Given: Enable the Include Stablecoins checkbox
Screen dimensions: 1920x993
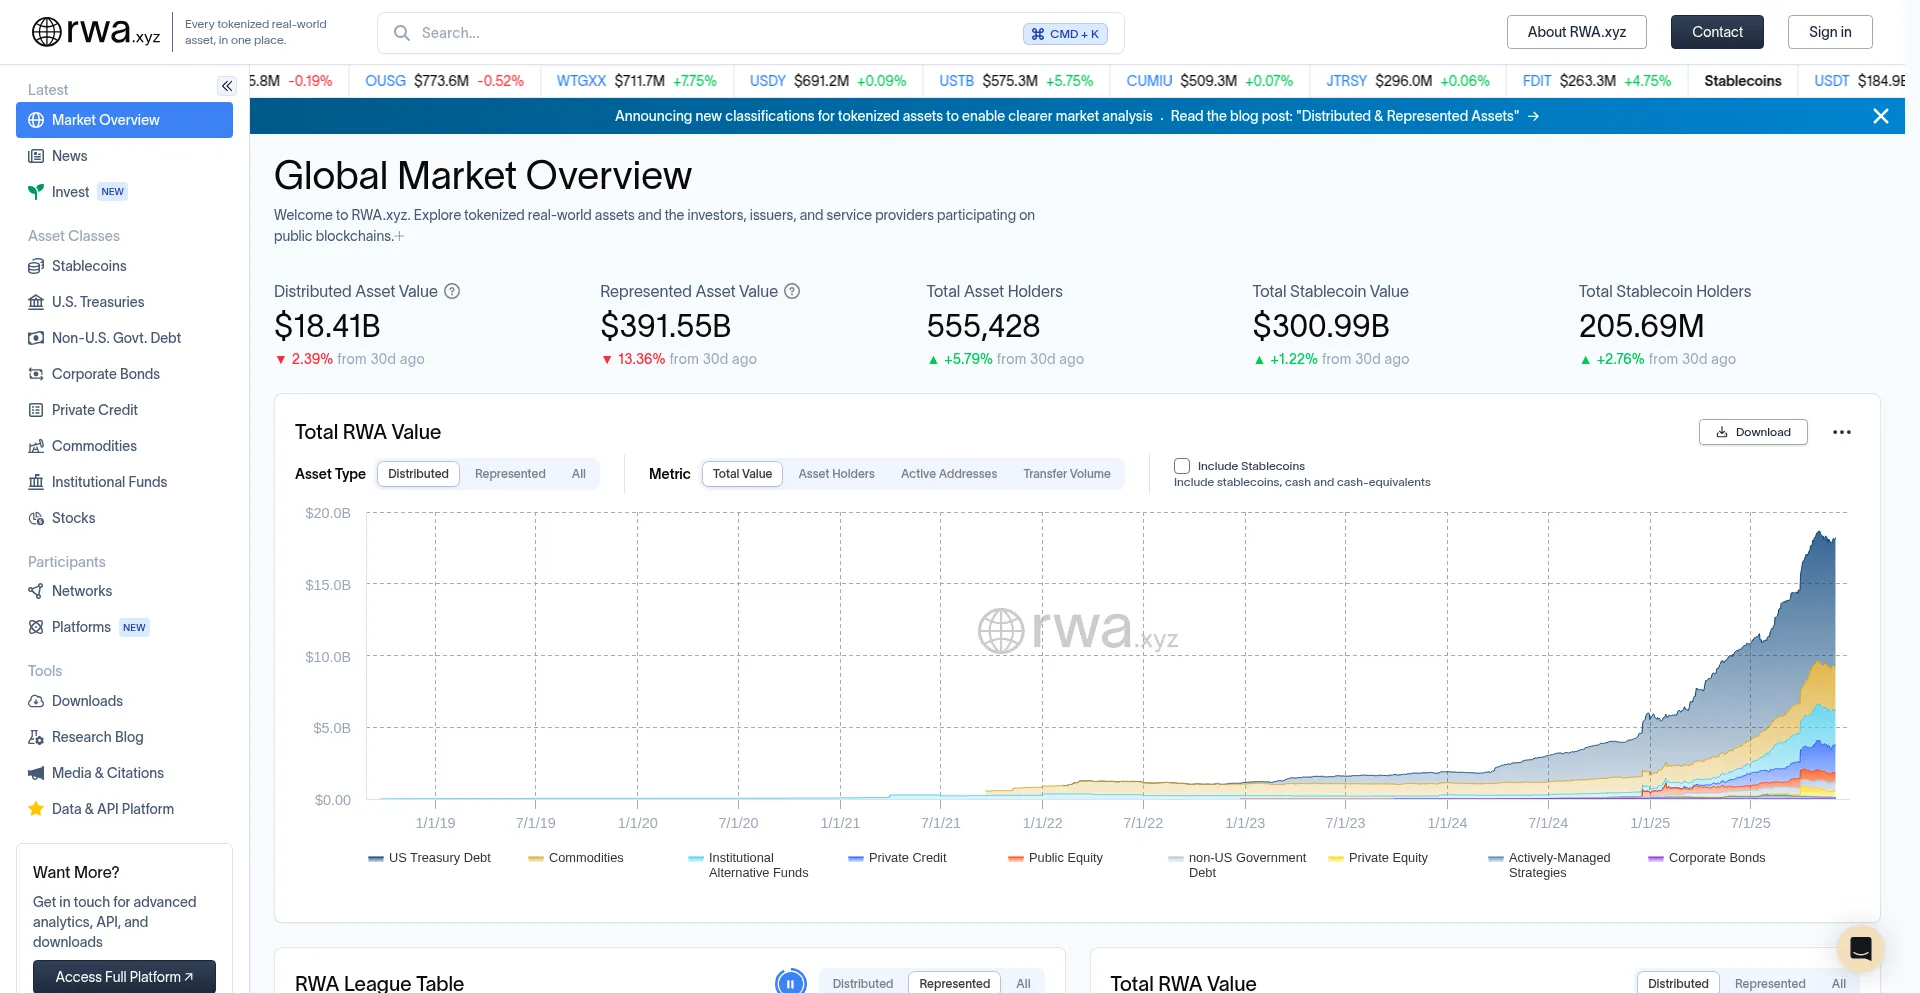Looking at the screenshot, I should coord(1182,466).
